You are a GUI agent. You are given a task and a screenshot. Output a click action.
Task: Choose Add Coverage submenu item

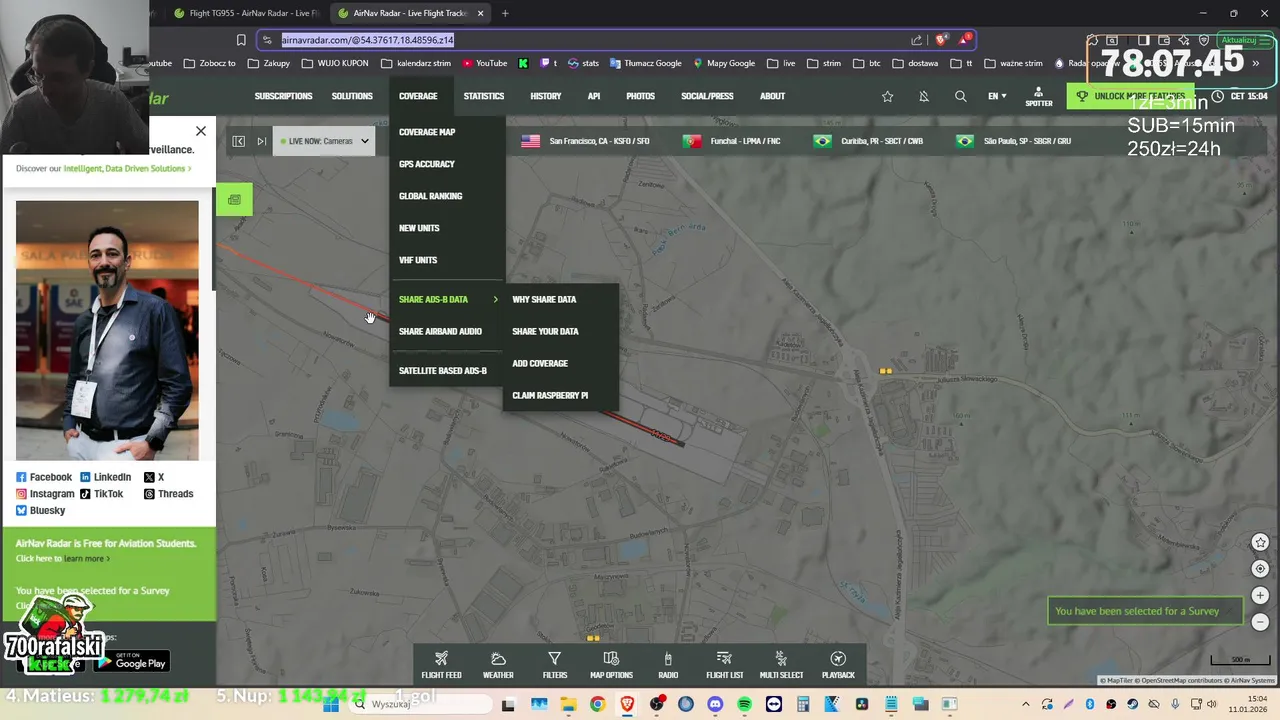tap(540, 363)
